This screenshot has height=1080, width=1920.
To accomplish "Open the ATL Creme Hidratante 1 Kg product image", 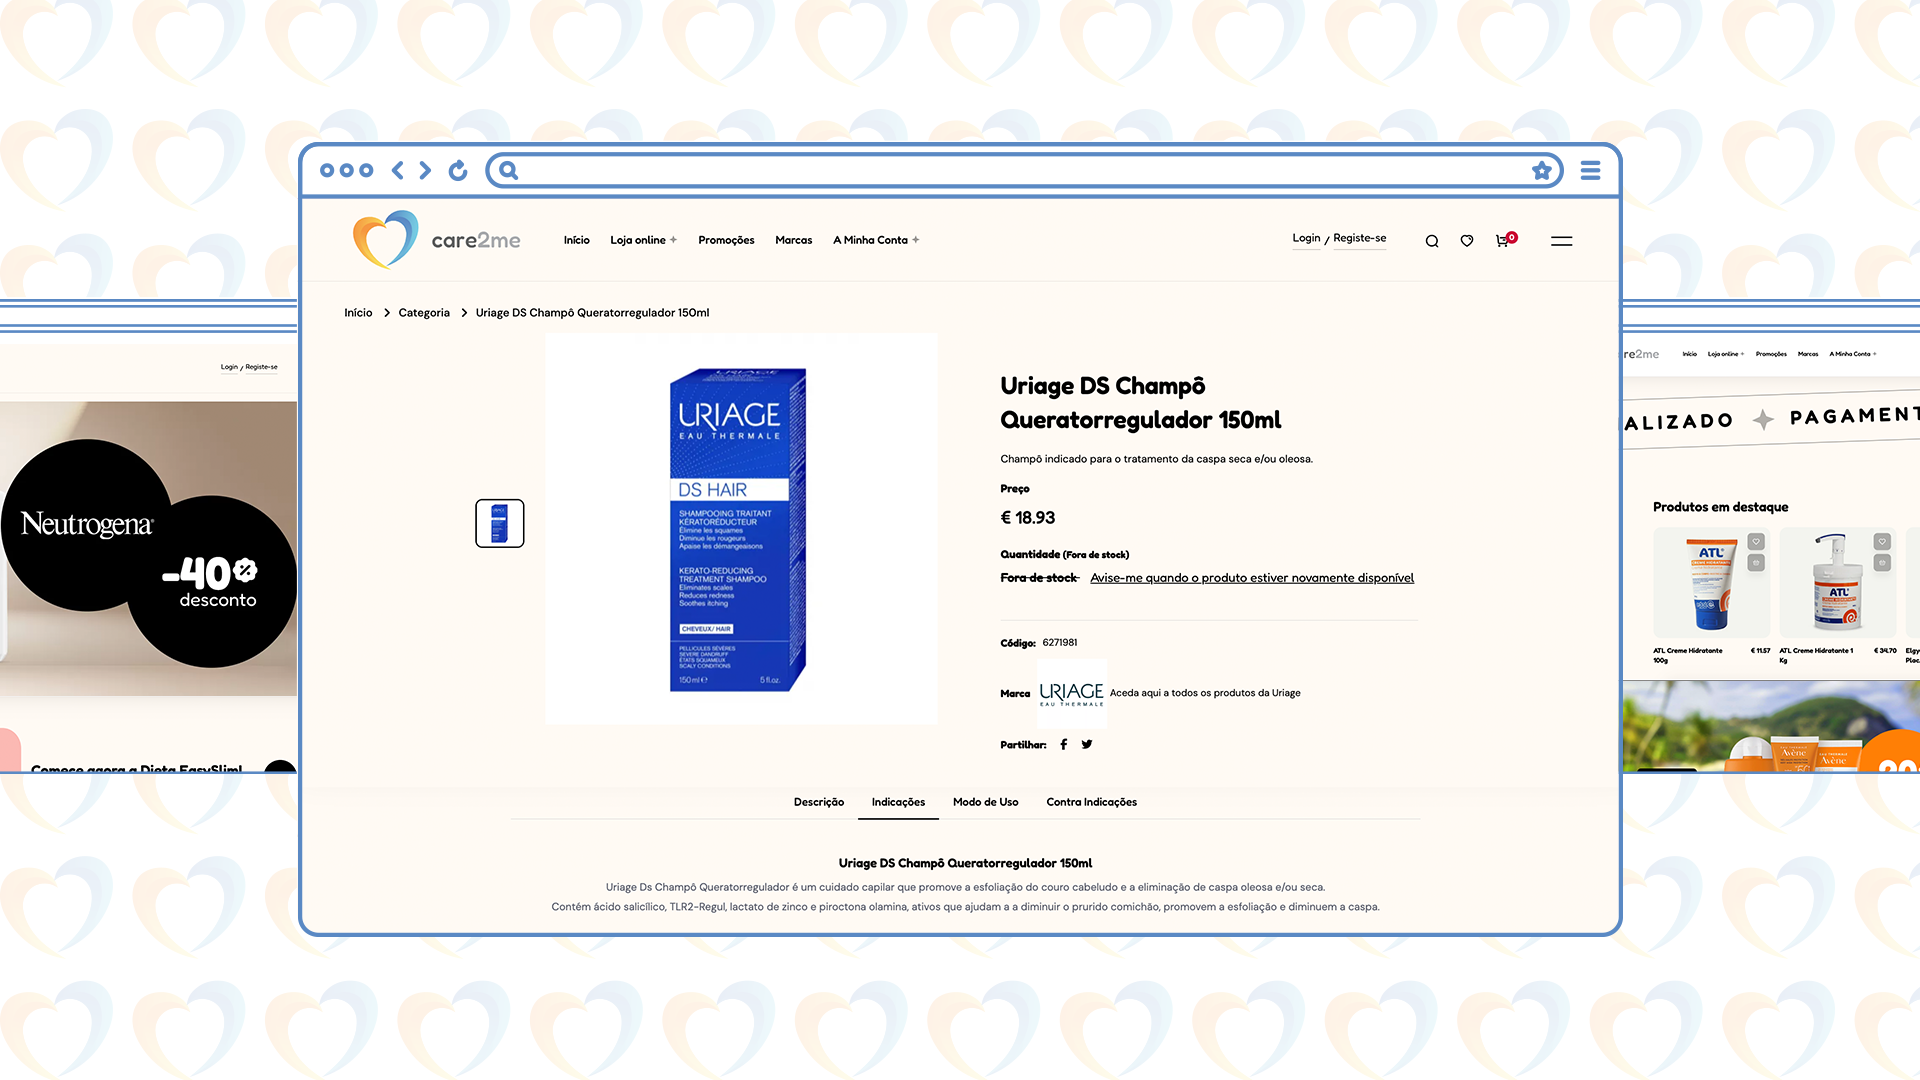I will pos(1837,583).
